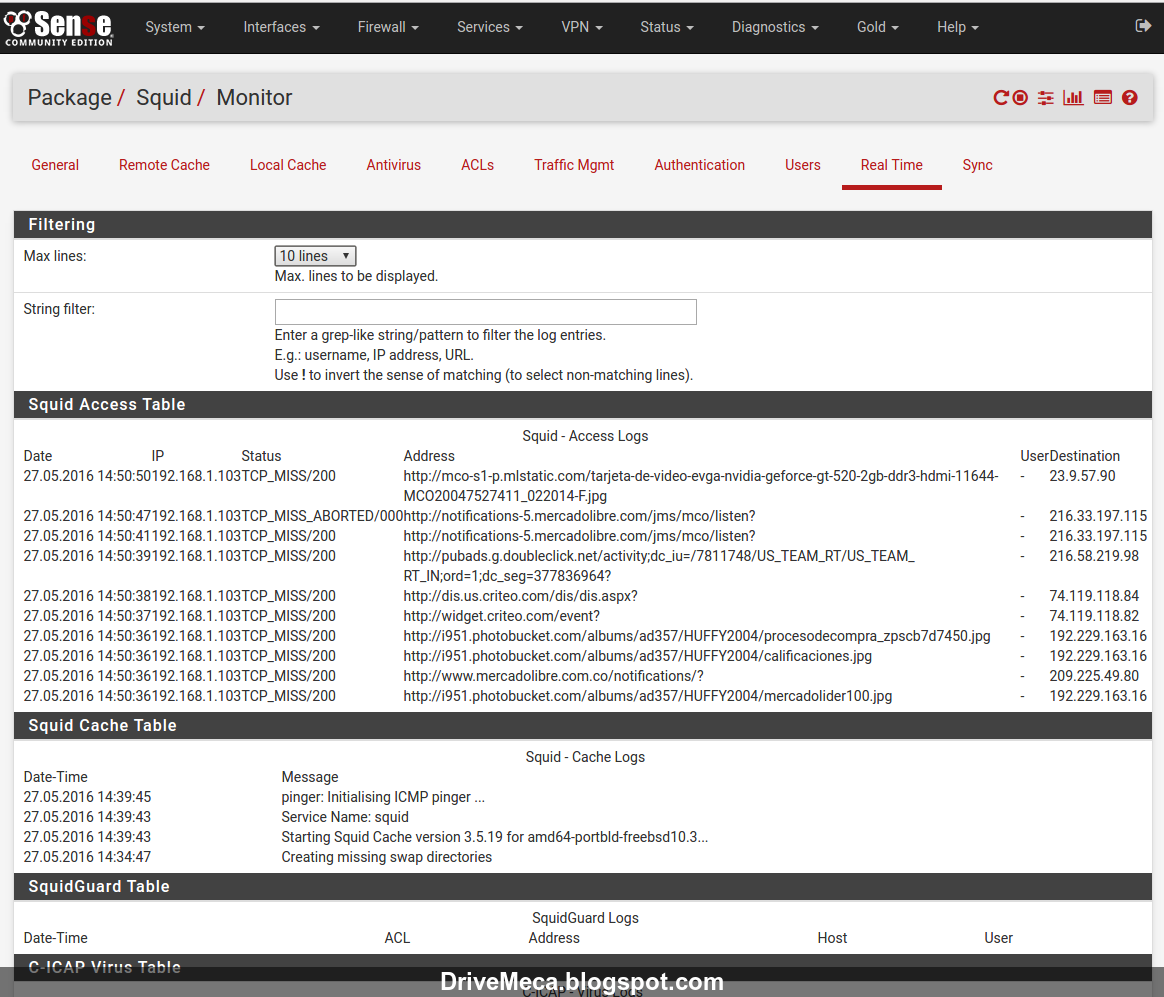Open the Max lines dropdown
1164x997 pixels.
[315, 255]
